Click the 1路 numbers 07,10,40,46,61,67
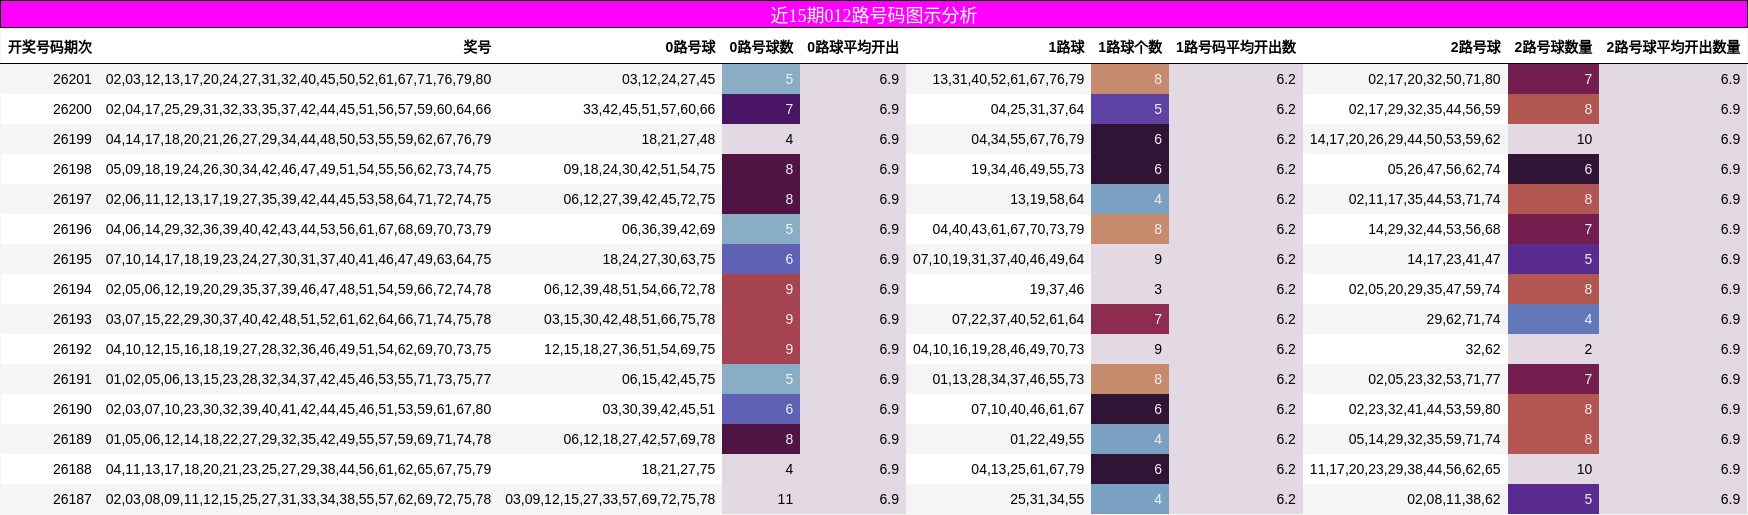Image resolution: width=1748 pixels, height=515 pixels. tap(1028, 409)
